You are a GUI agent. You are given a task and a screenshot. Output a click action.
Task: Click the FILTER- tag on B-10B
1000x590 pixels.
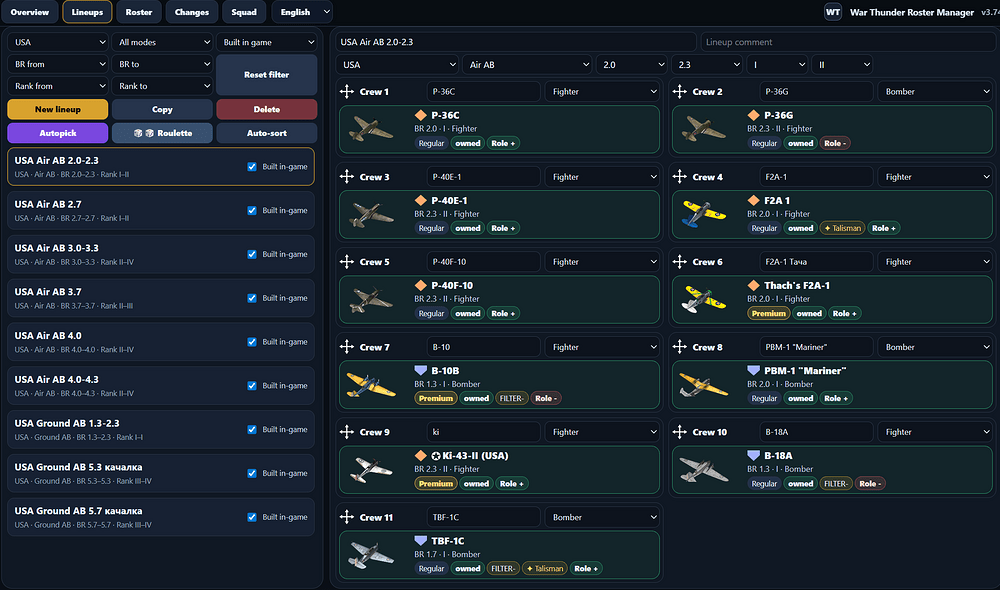(511, 399)
